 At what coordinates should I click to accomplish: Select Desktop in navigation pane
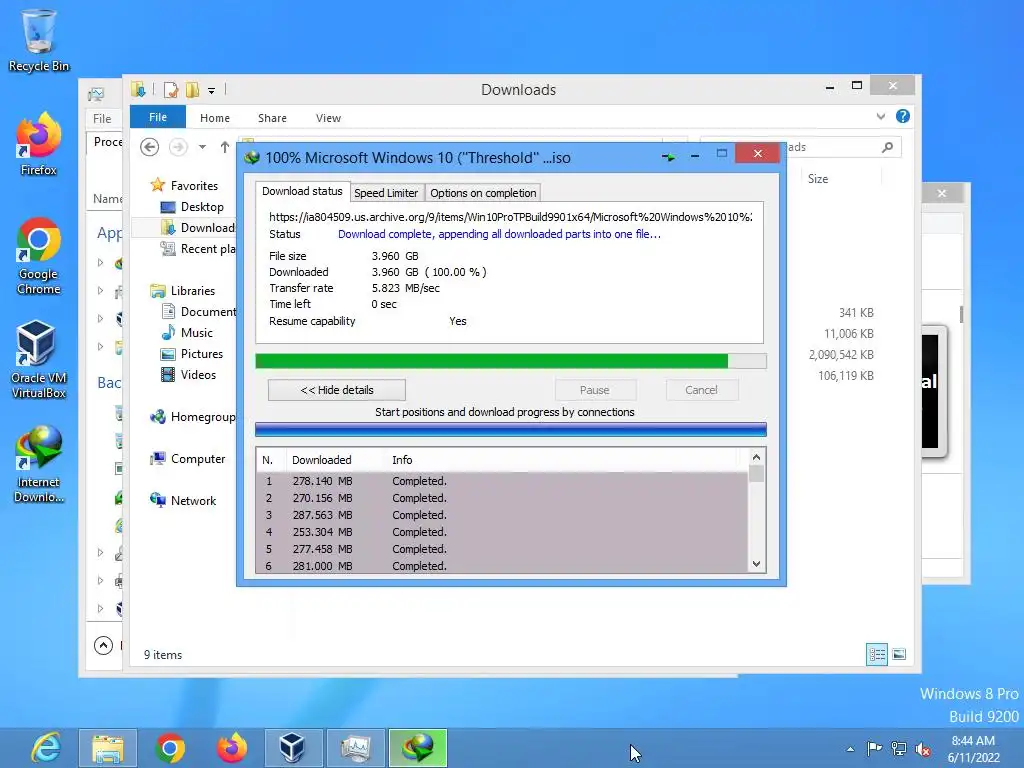(x=193, y=206)
